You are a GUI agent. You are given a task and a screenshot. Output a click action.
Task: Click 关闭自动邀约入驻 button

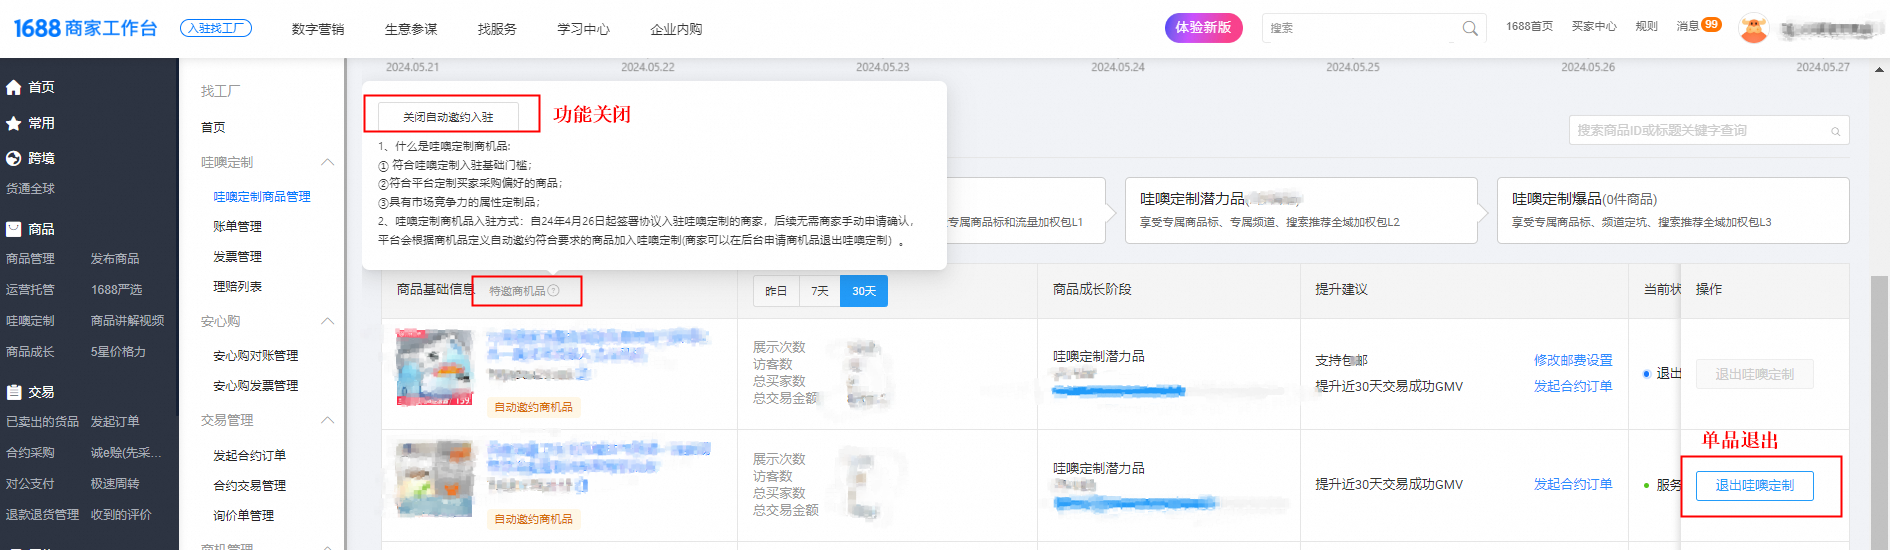point(448,117)
